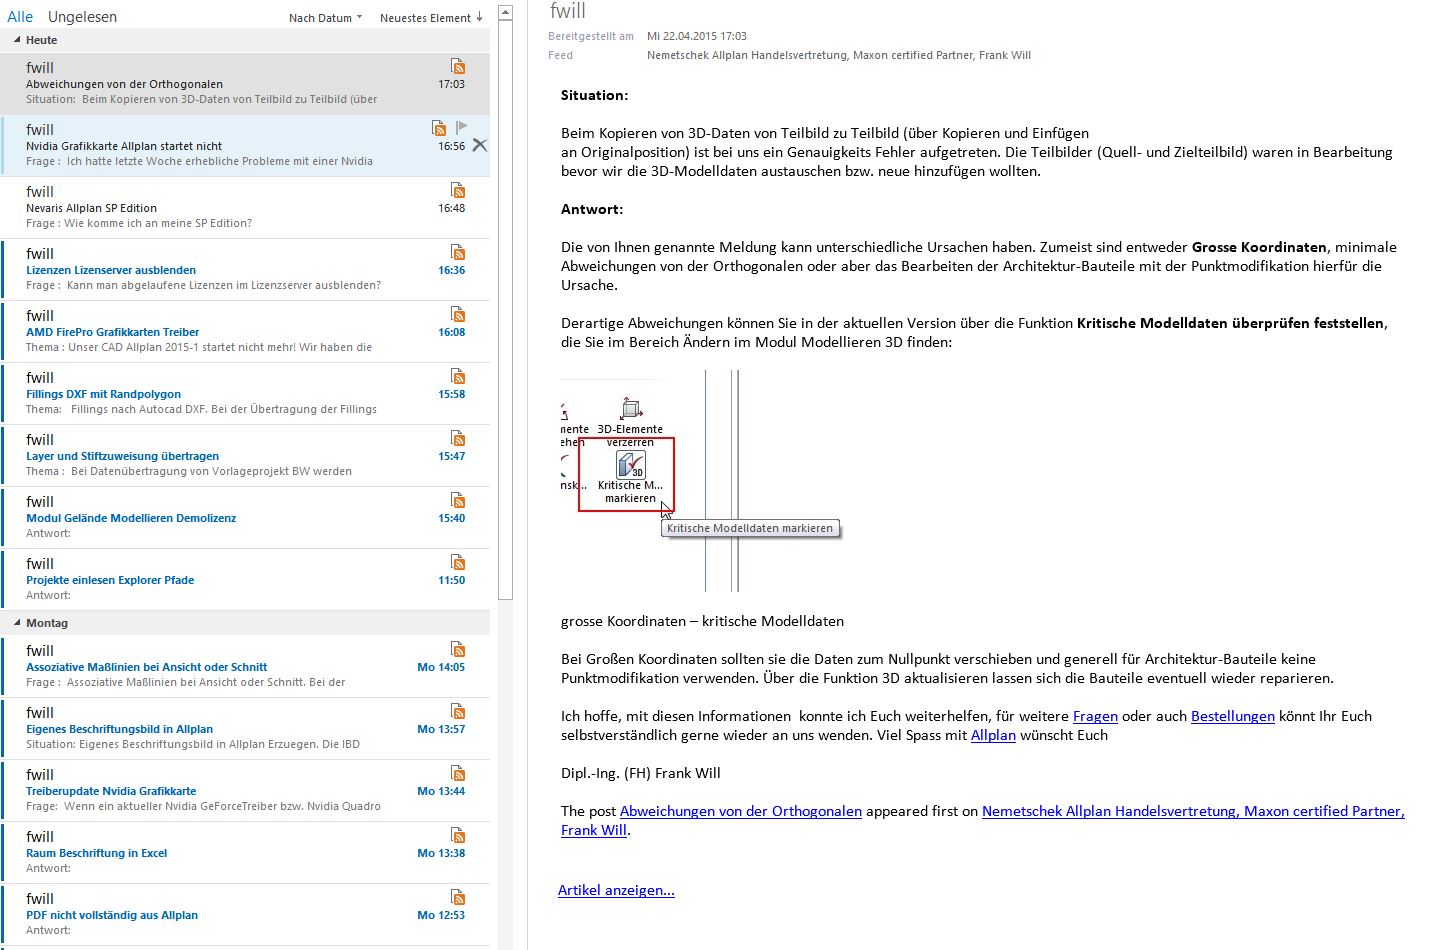The height and width of the screenshot is (950, 1435).
Task: Click RSS icon of 'Layer und Stiftzuweisung übertragen'
Action: pos(458,438)
